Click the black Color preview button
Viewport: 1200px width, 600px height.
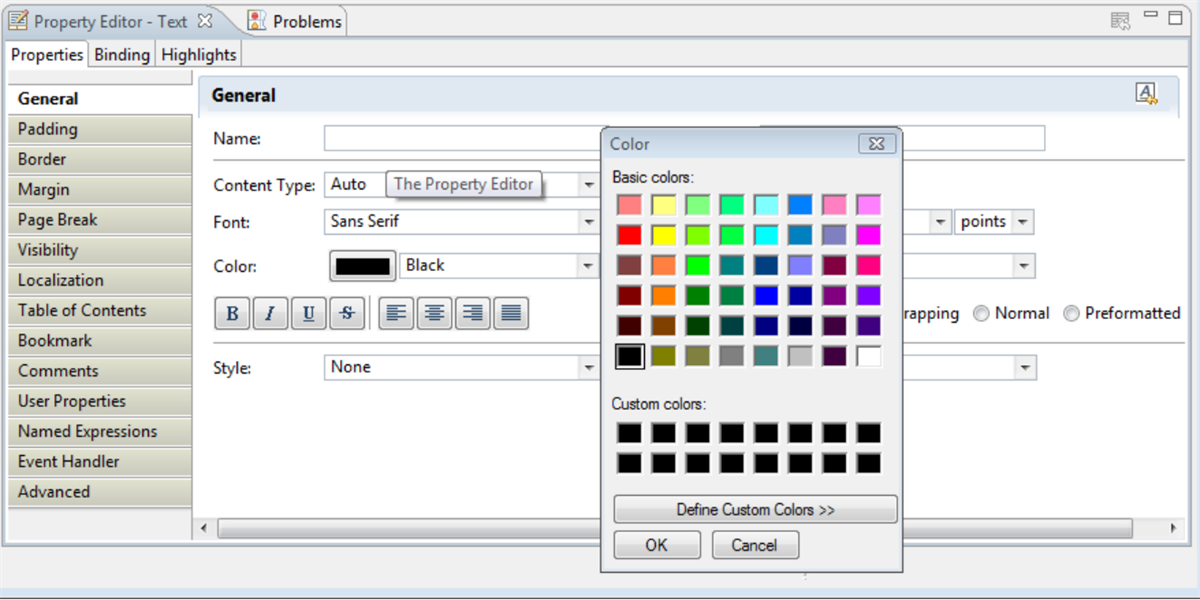point(363,266)
